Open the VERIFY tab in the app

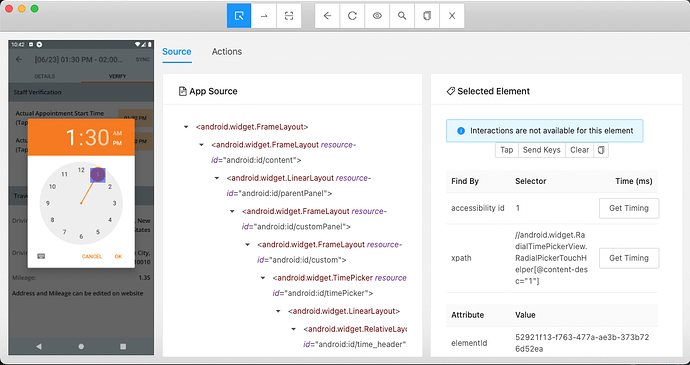tap(117, 76)
